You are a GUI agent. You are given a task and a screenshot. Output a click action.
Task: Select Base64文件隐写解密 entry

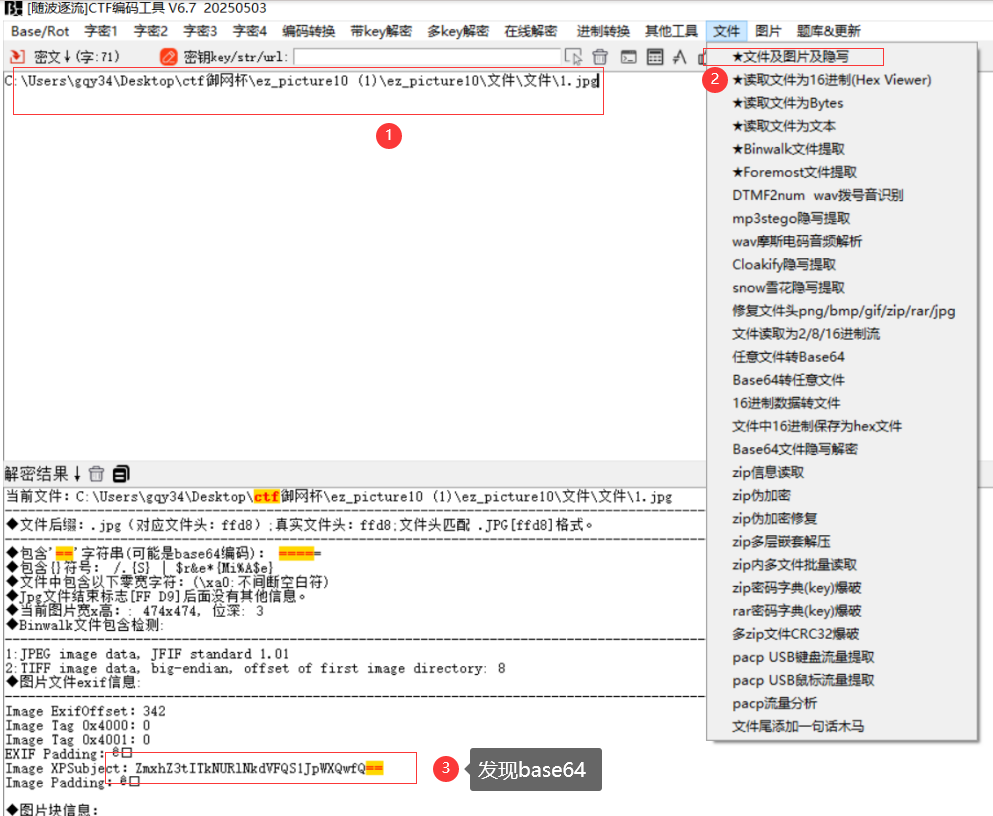pos(842,449)
